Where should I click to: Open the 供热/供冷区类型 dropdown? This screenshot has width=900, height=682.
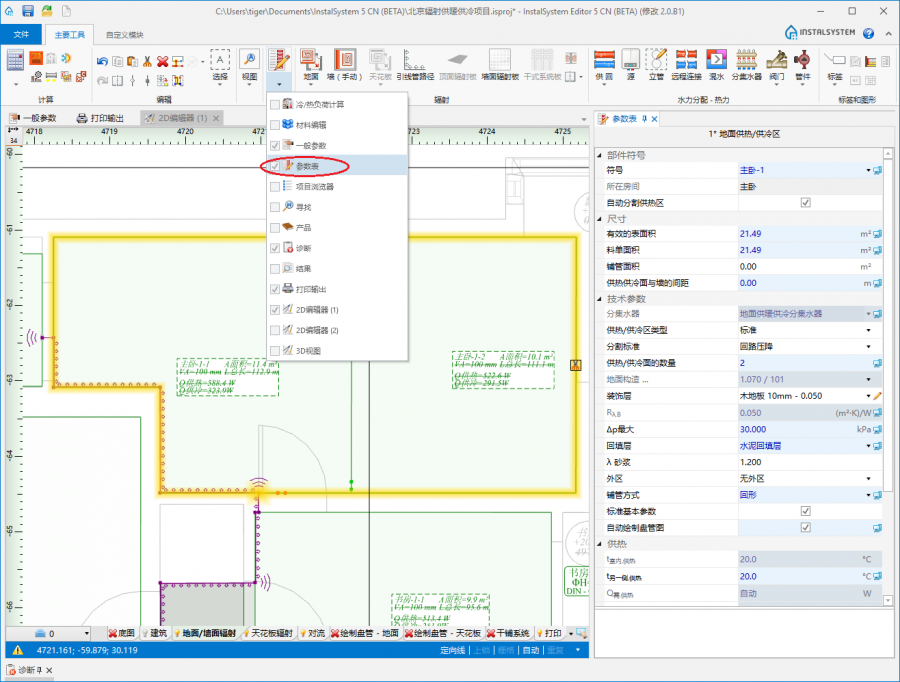(x=869, y=330)
